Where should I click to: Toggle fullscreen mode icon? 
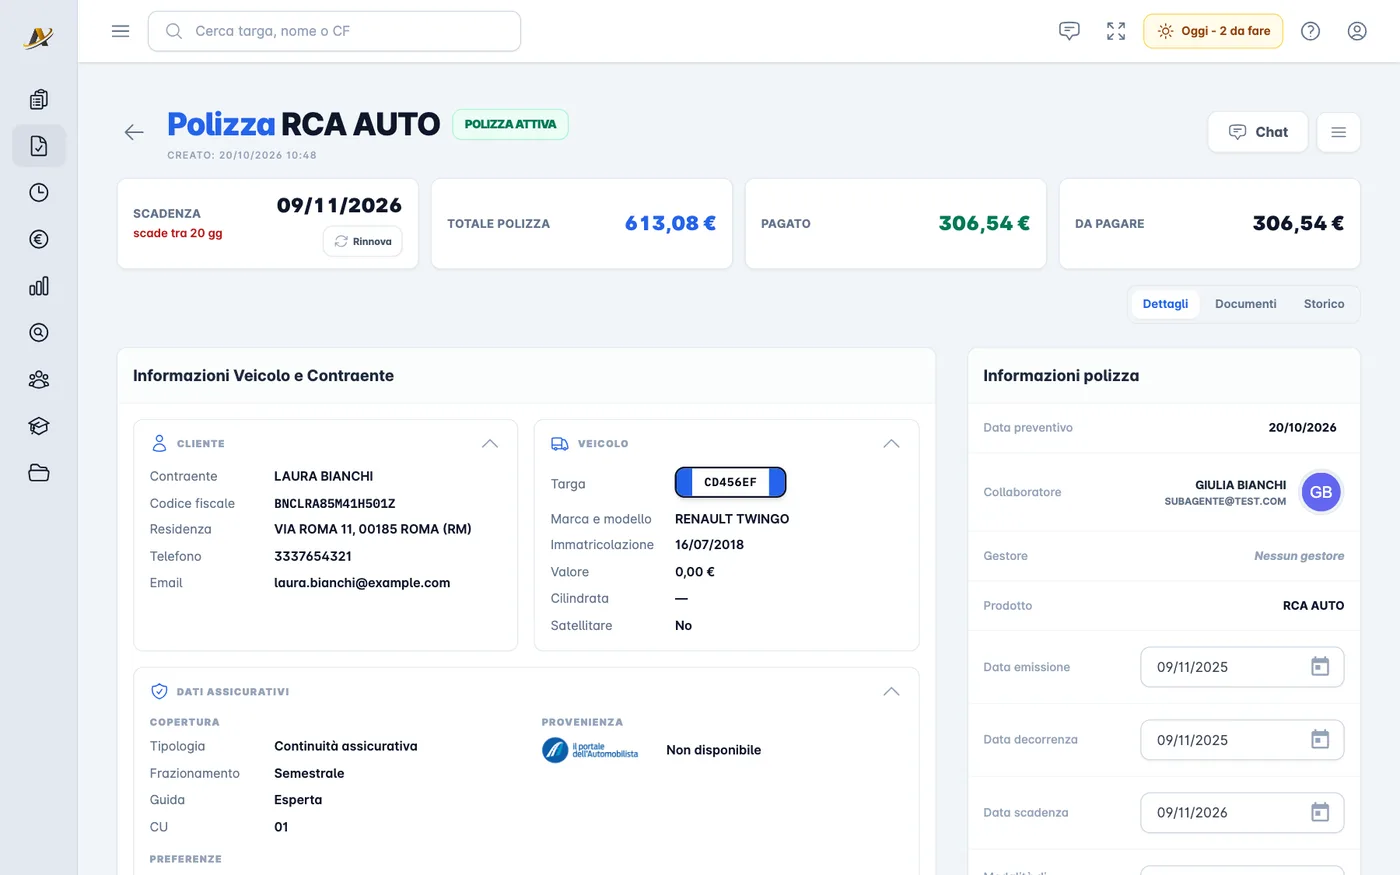pyautogui.click(x=1116, y=31)
